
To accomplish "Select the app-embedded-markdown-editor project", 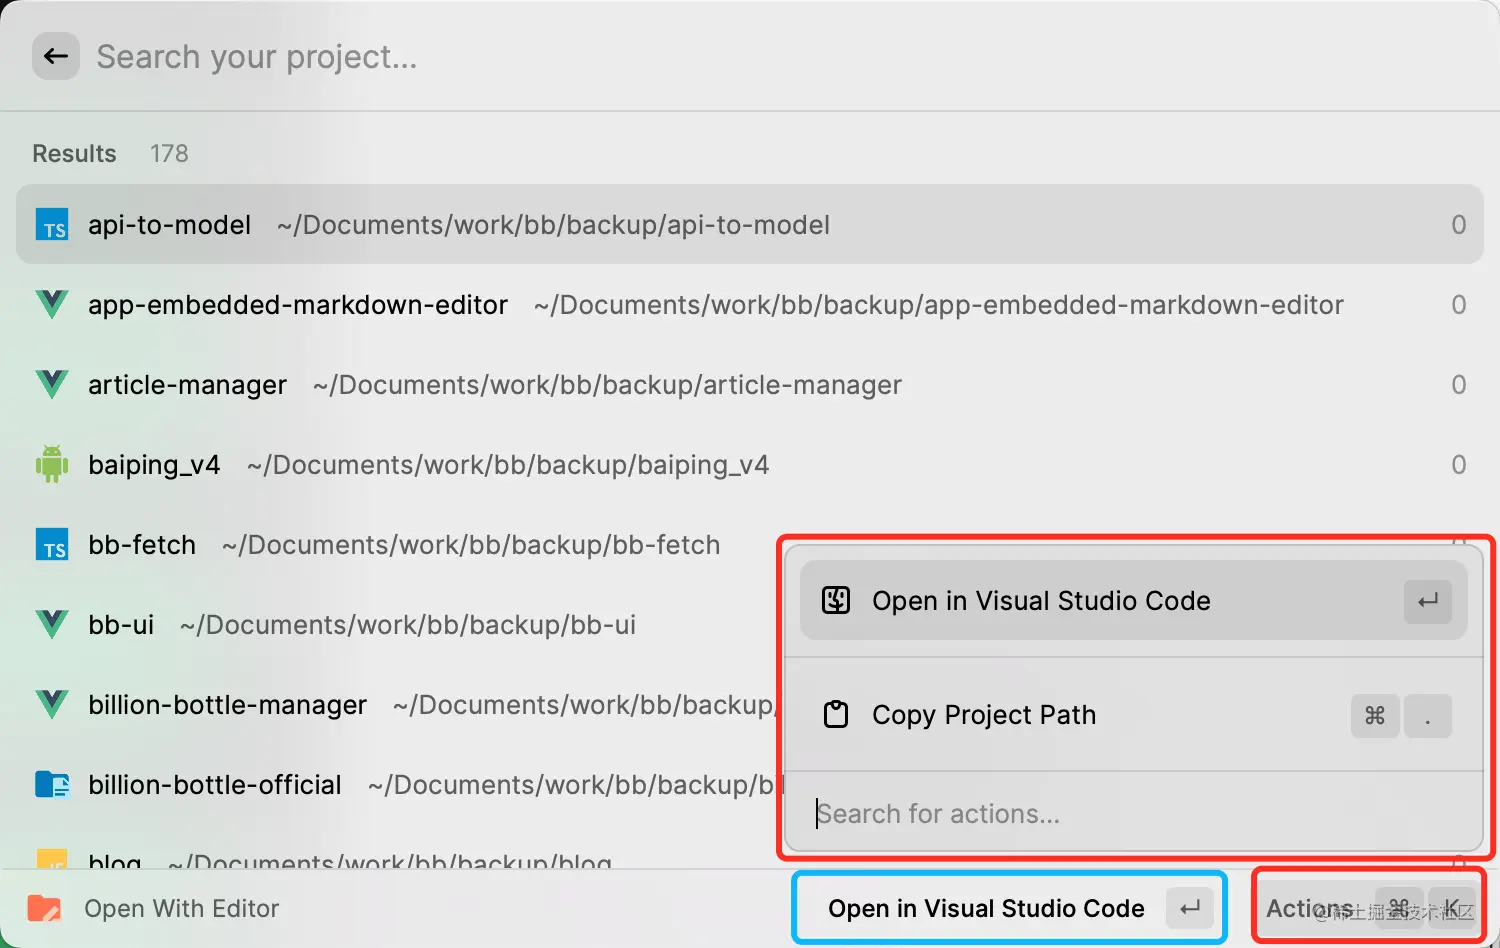I will tap(749, 304).
